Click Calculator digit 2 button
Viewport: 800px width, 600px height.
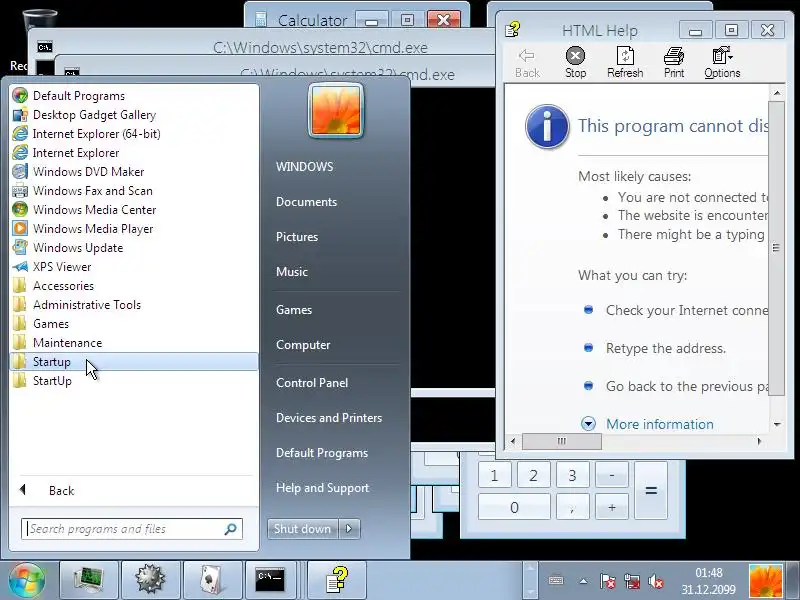pos(533,476)
